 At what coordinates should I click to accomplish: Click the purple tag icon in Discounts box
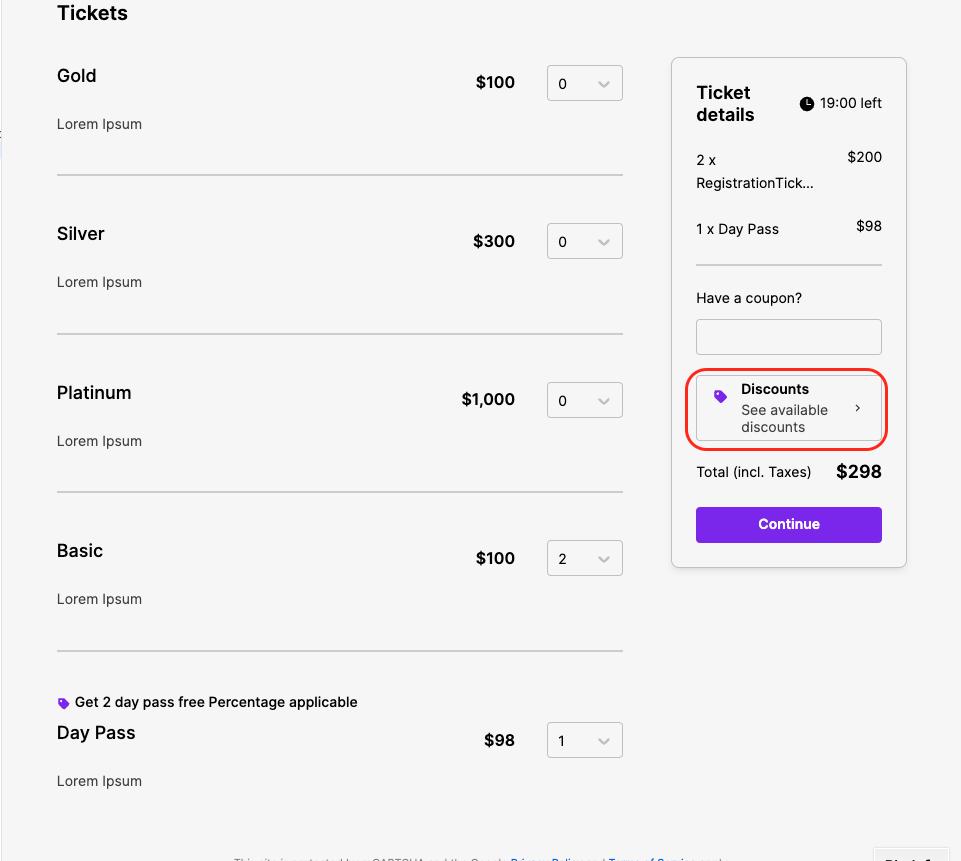(720, 397)
